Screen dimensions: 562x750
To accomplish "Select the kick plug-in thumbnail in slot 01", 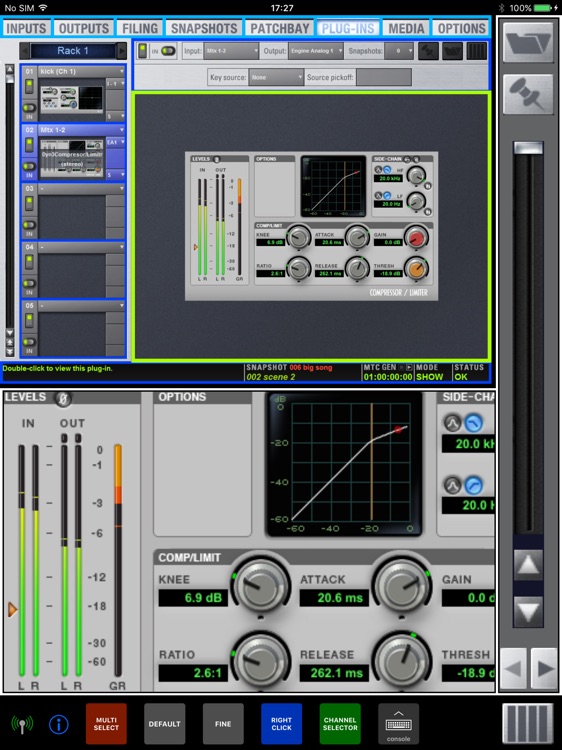I will [72, 99].
